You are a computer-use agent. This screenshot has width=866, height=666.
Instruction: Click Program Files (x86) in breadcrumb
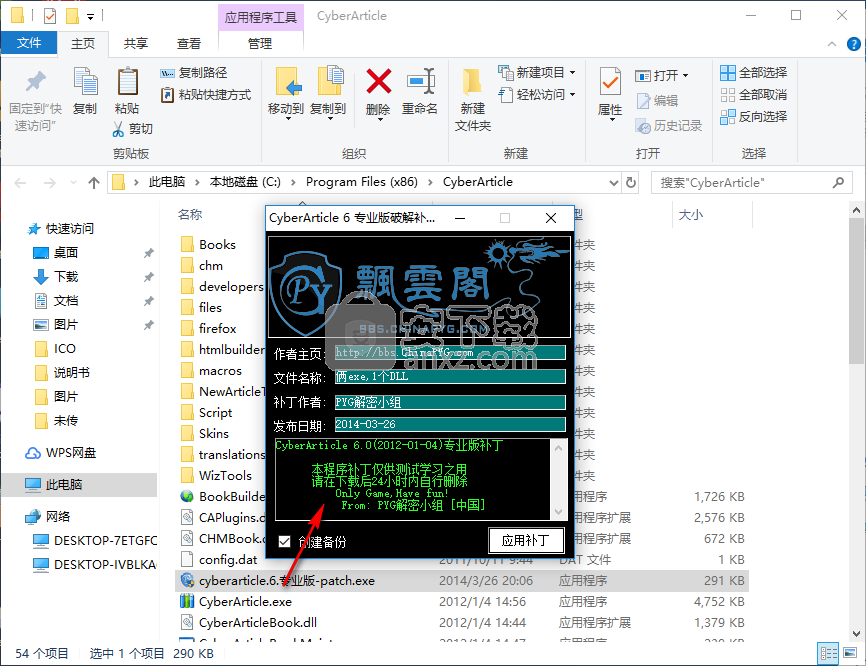pos(362,182)
